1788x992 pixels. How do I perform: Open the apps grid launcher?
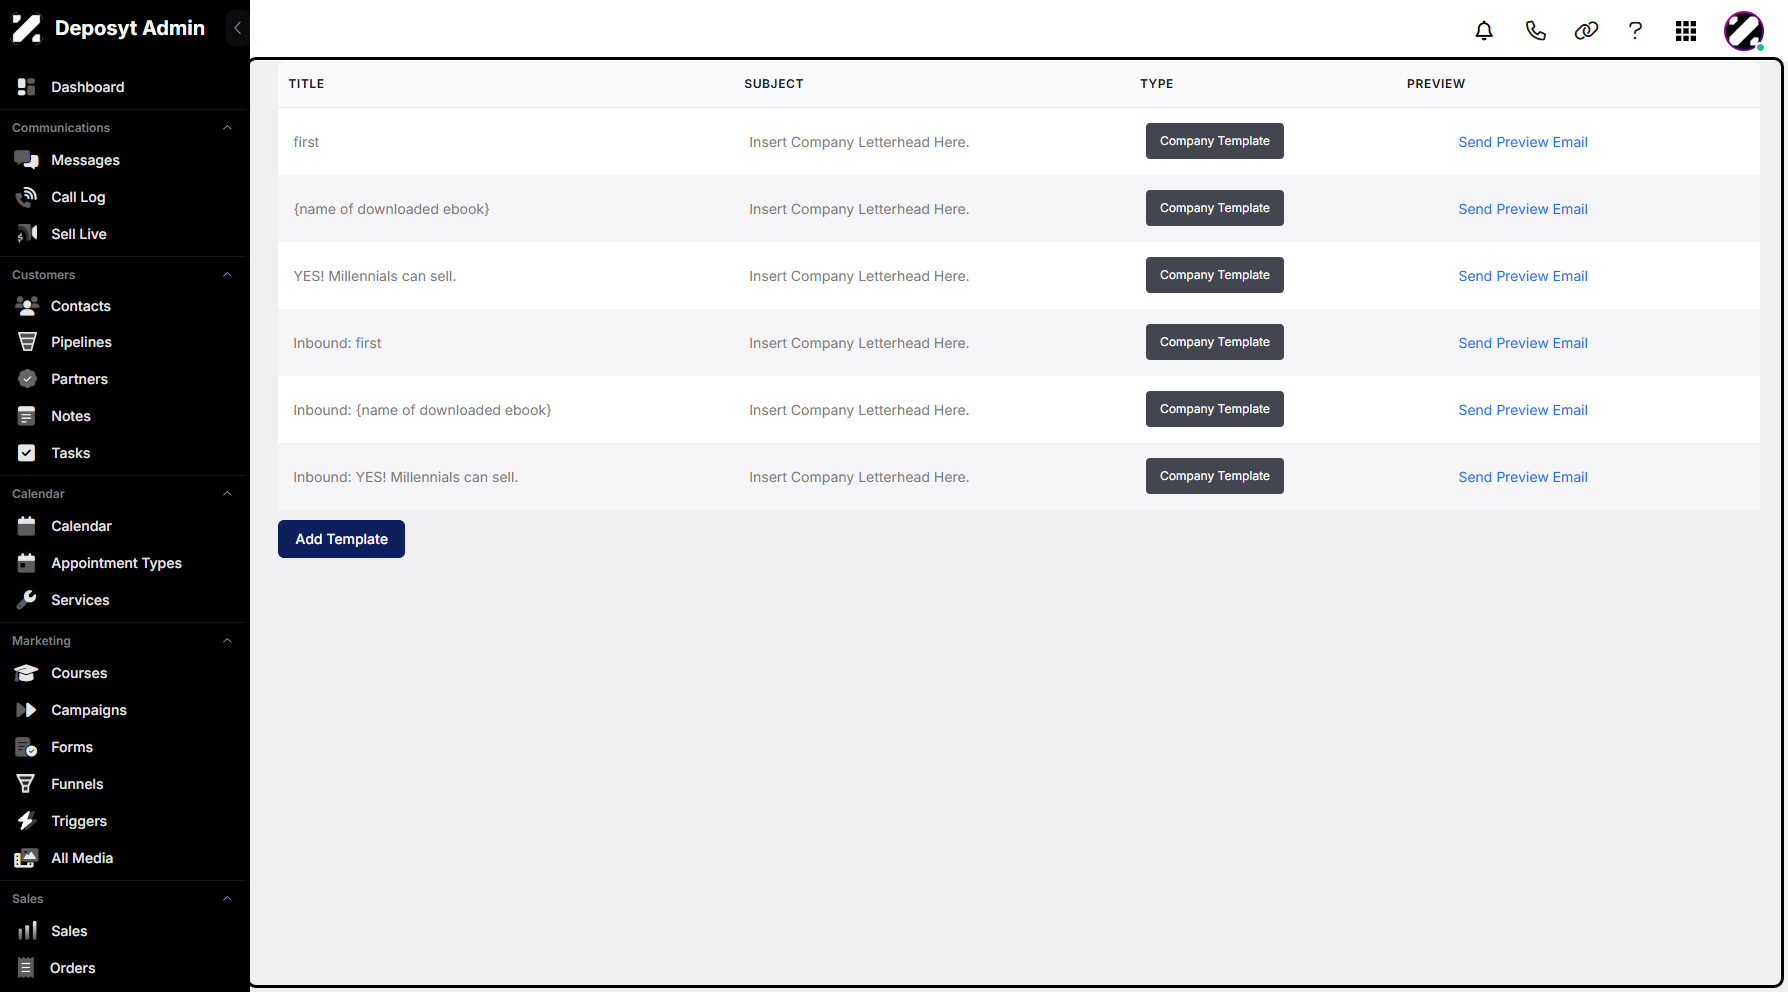[x=1686, y=31]
